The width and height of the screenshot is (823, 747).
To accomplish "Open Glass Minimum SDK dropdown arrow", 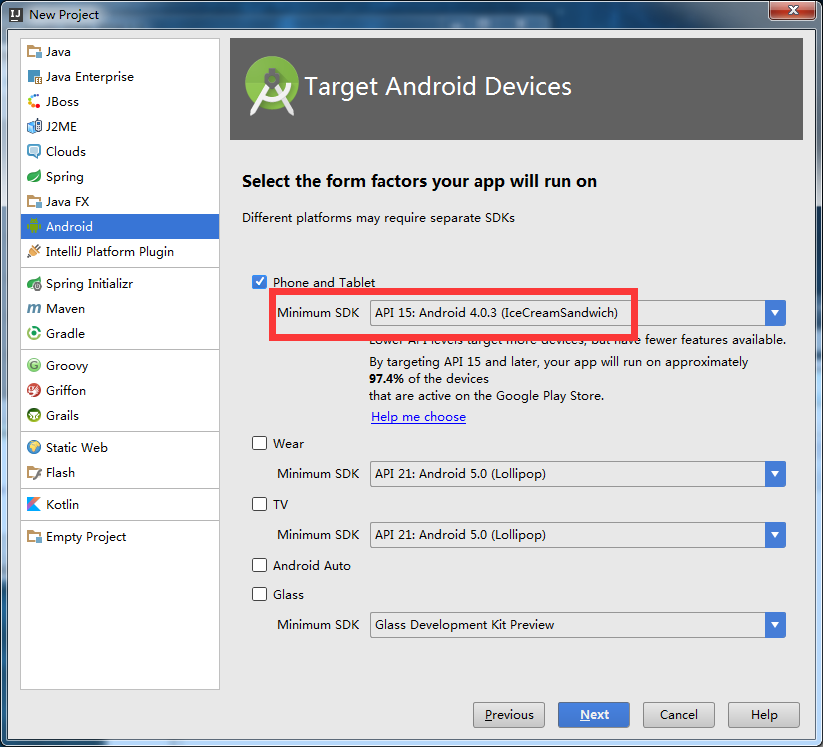I will 775,625.
